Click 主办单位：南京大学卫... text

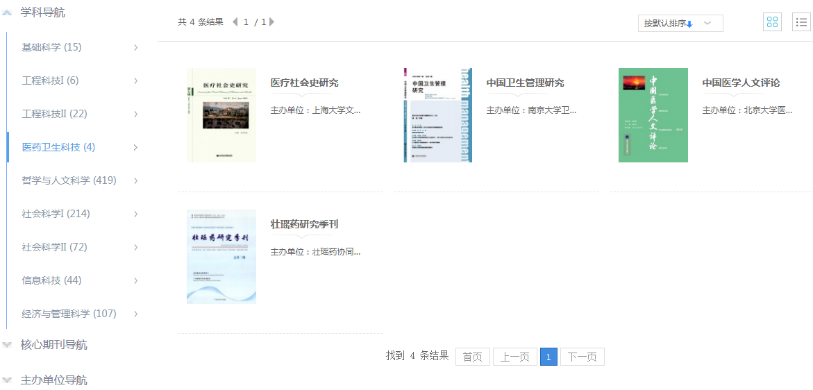531,110
